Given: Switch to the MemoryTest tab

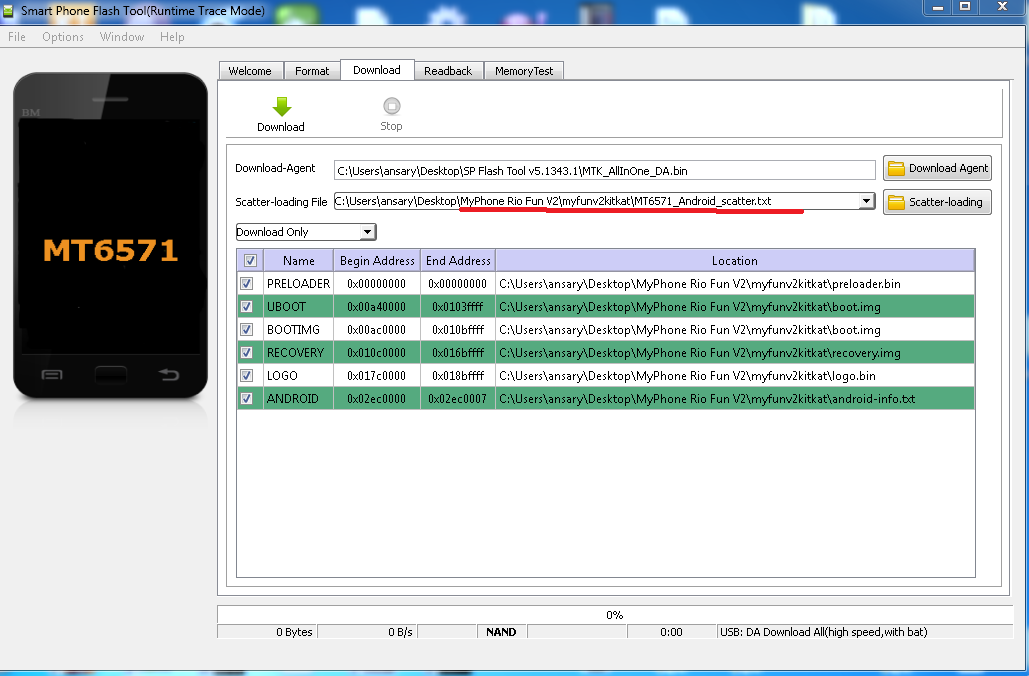Looking at the screenshot, I should click(524, 71).
